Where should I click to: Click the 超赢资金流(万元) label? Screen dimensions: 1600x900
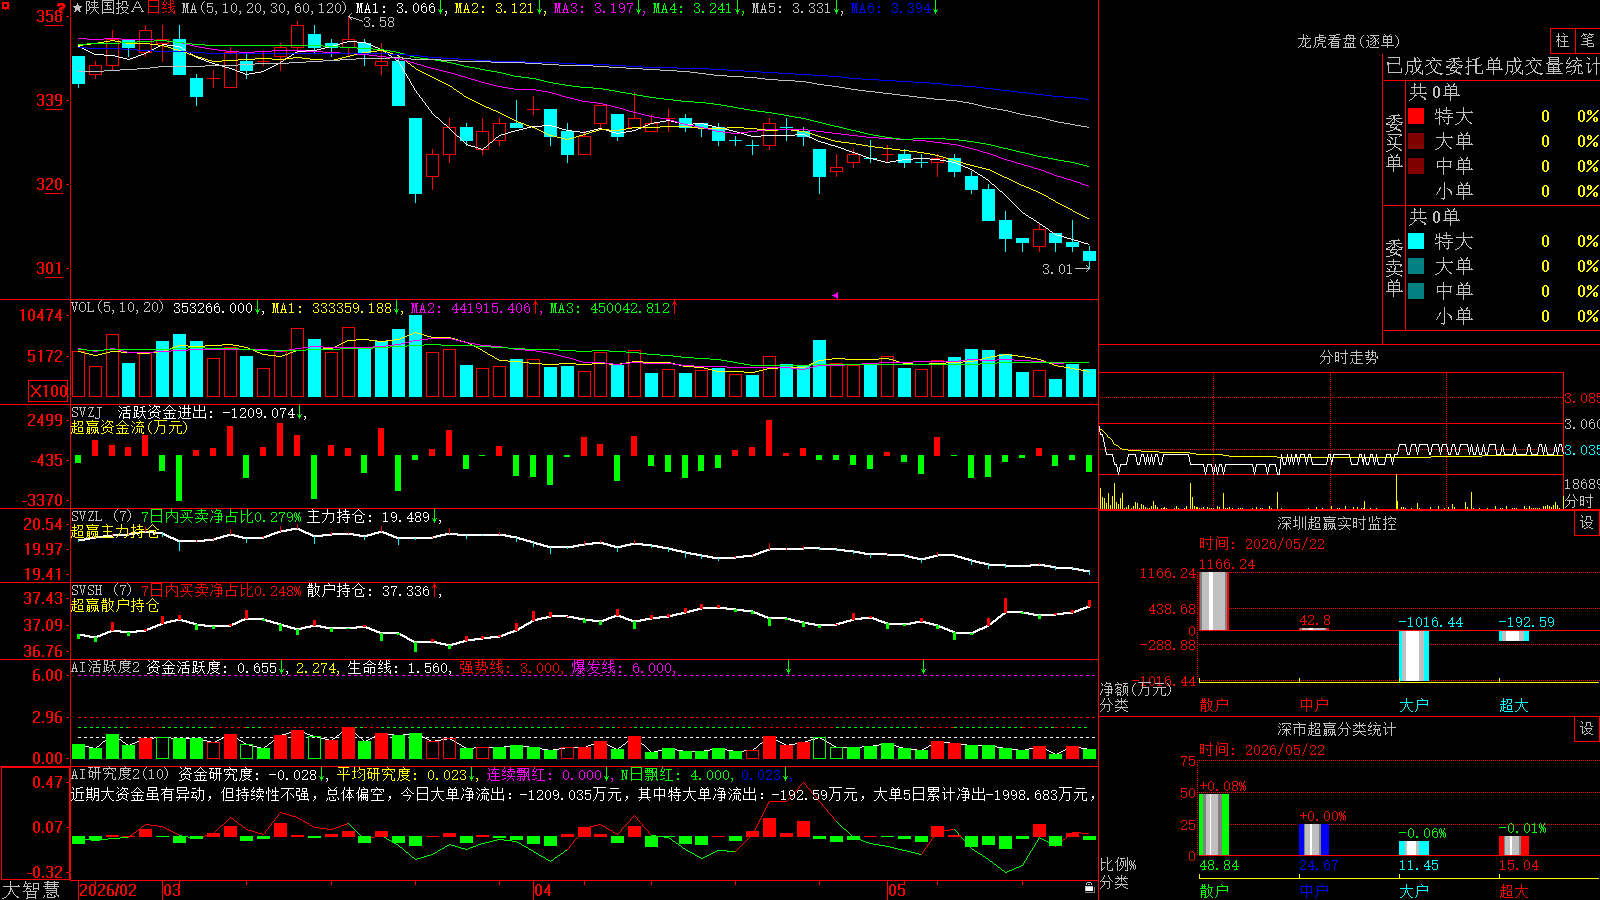[129, 427]
